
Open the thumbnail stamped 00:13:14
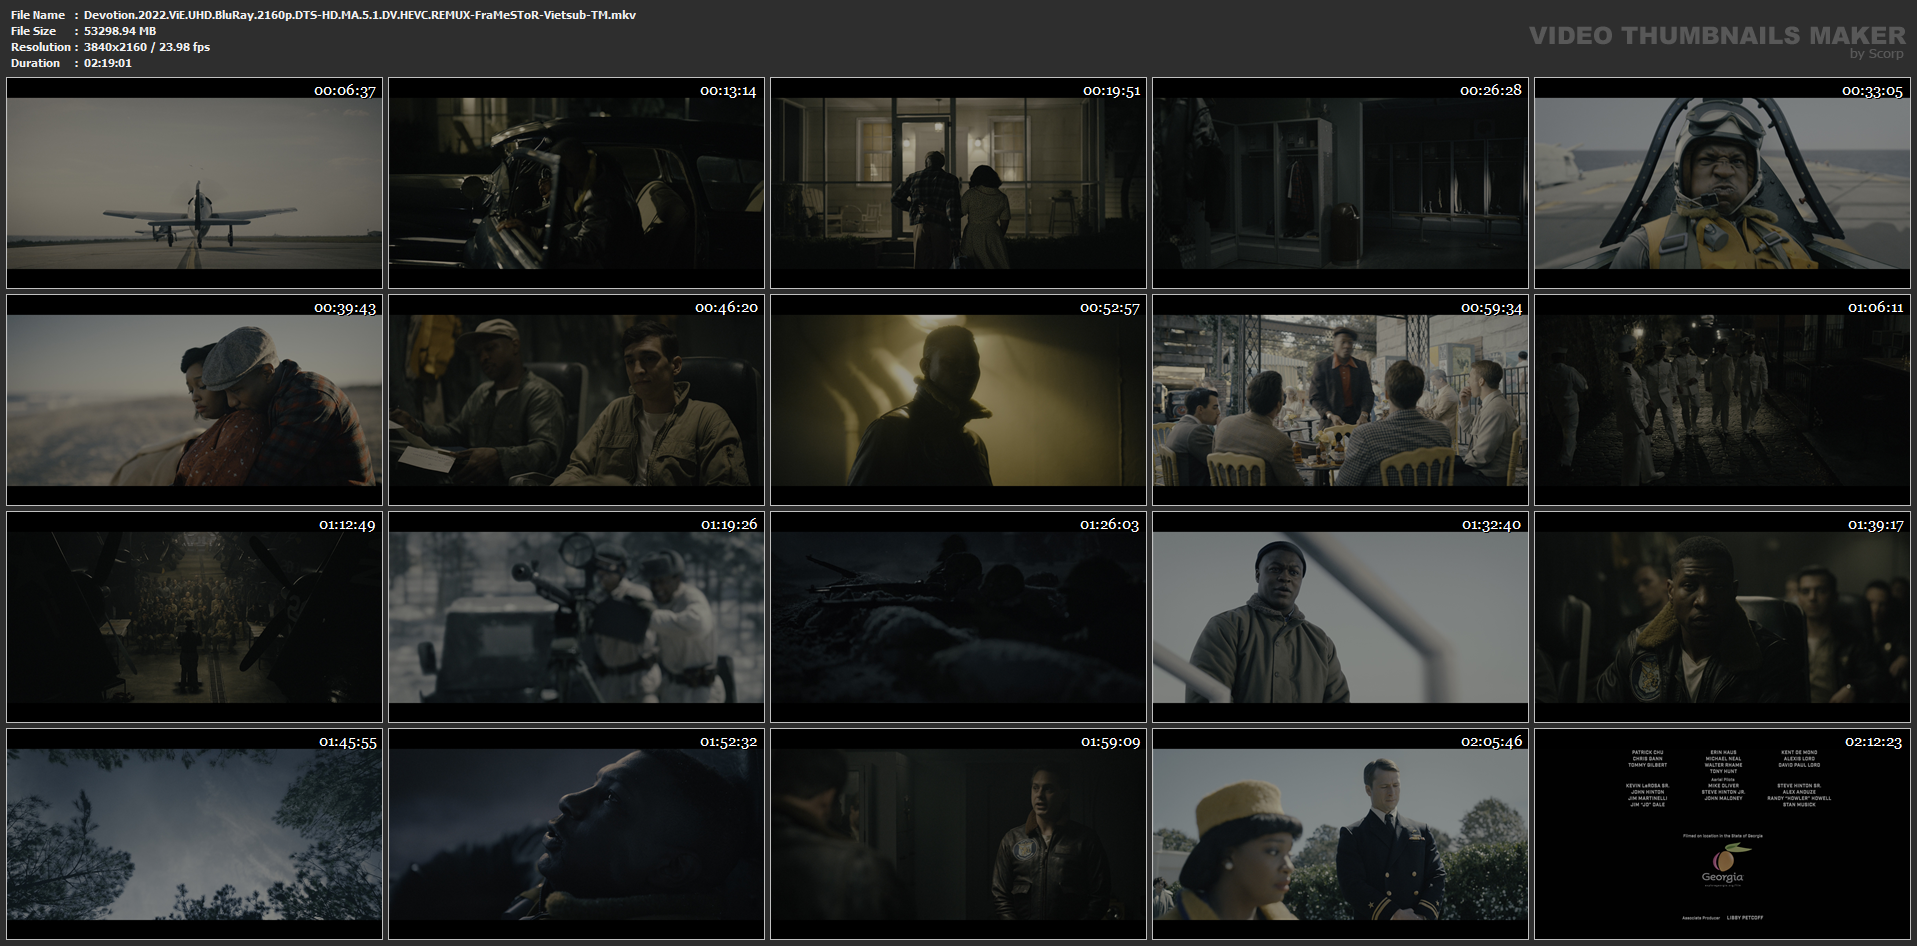coord(576,183)
